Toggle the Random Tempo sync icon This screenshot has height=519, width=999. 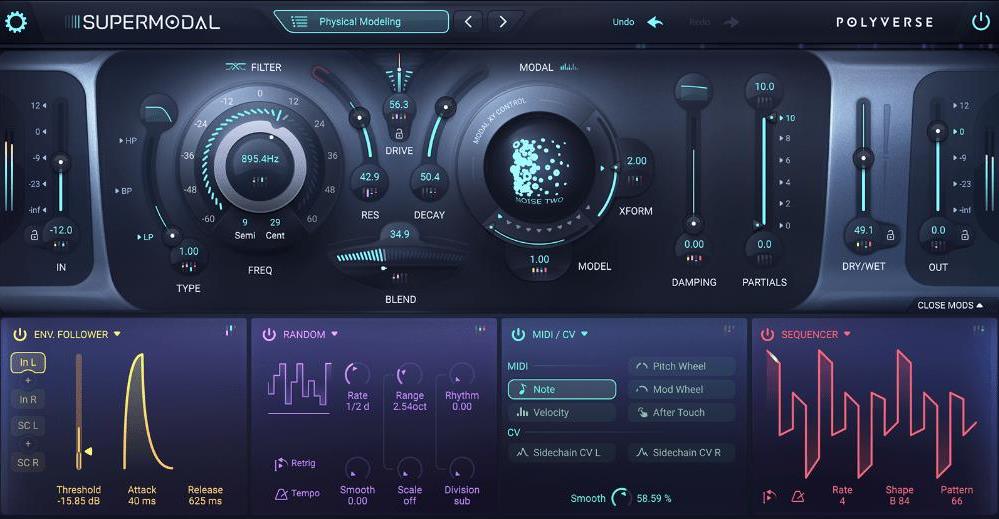[281, 494]
